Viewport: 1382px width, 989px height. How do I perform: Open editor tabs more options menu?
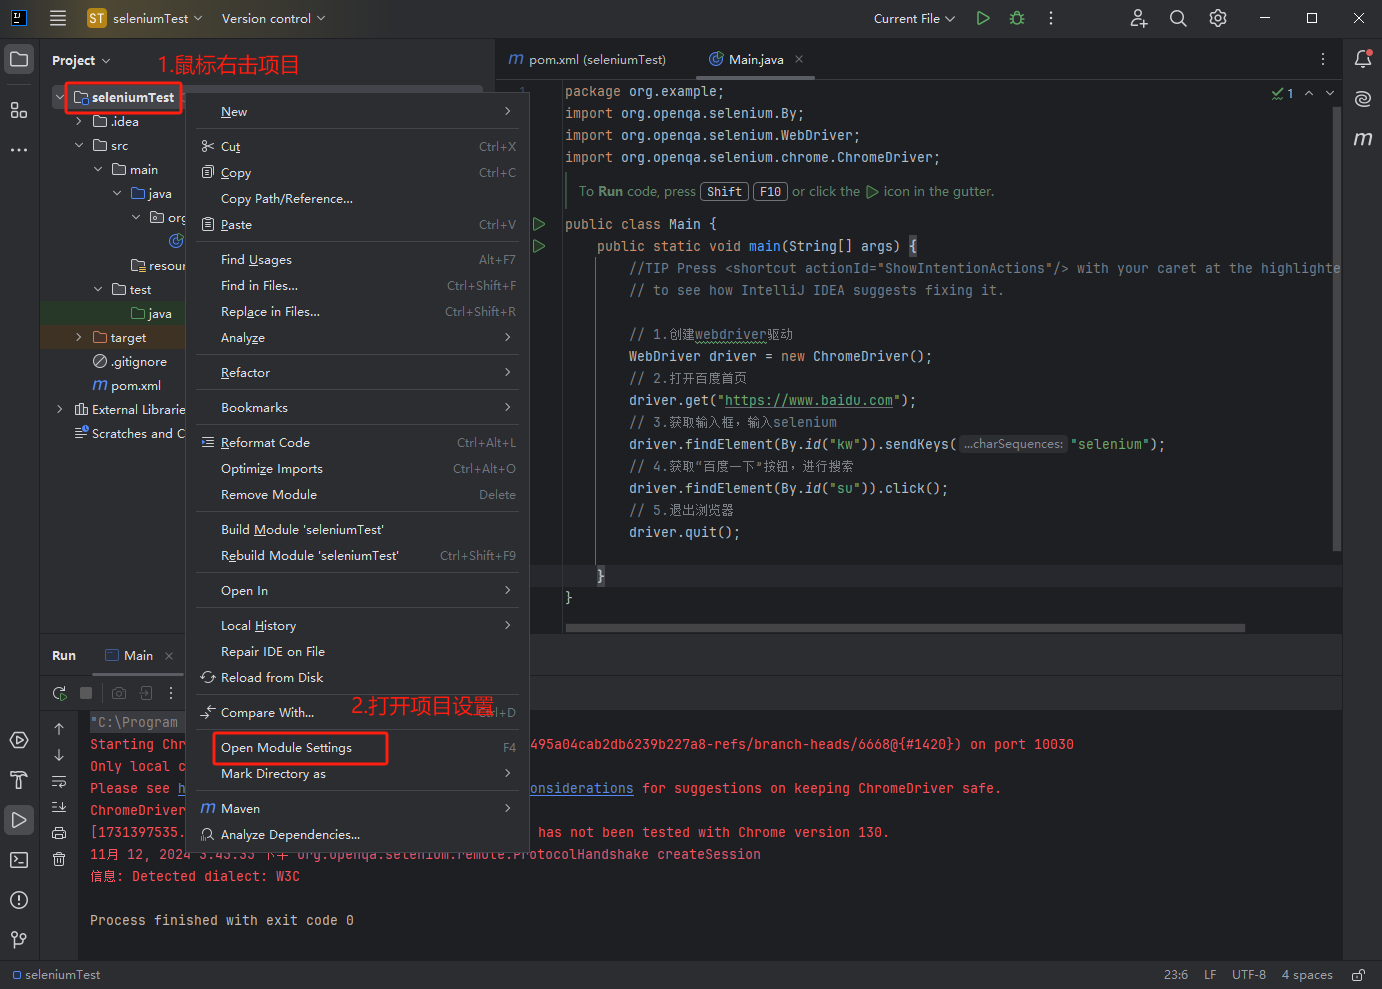tap(1322, 60)
